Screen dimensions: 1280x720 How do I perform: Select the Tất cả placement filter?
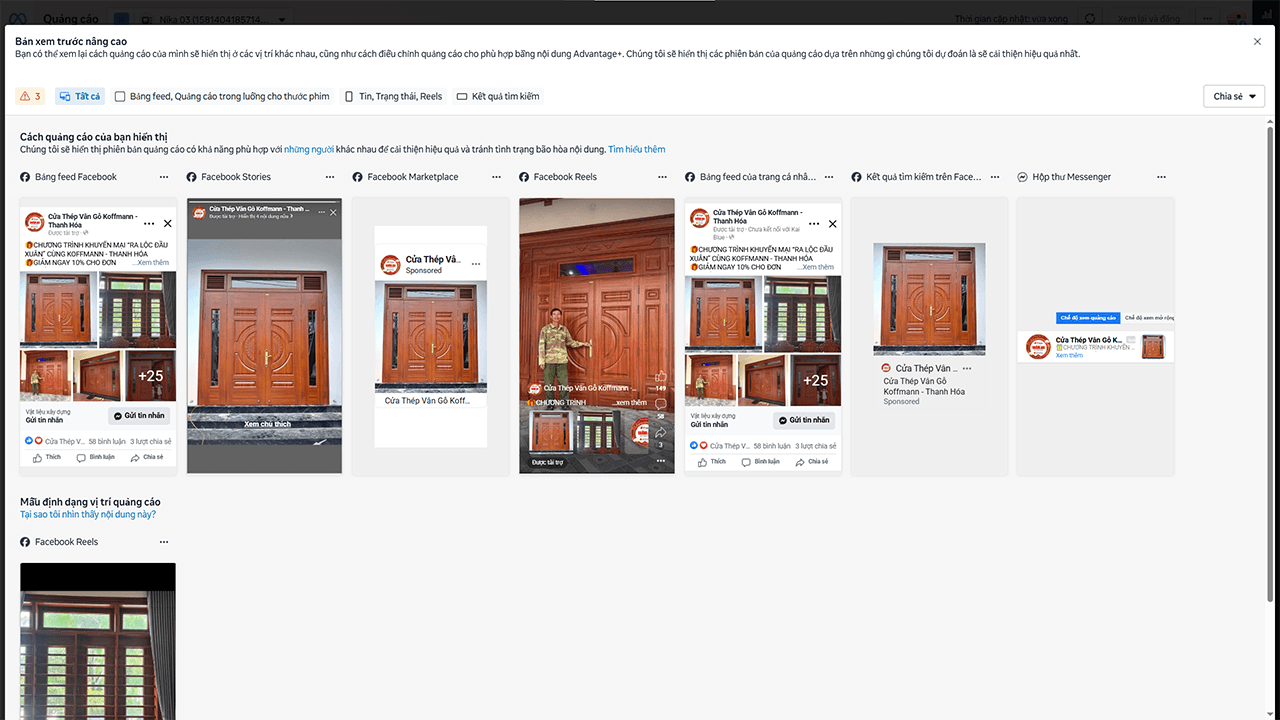coord(80,96)
